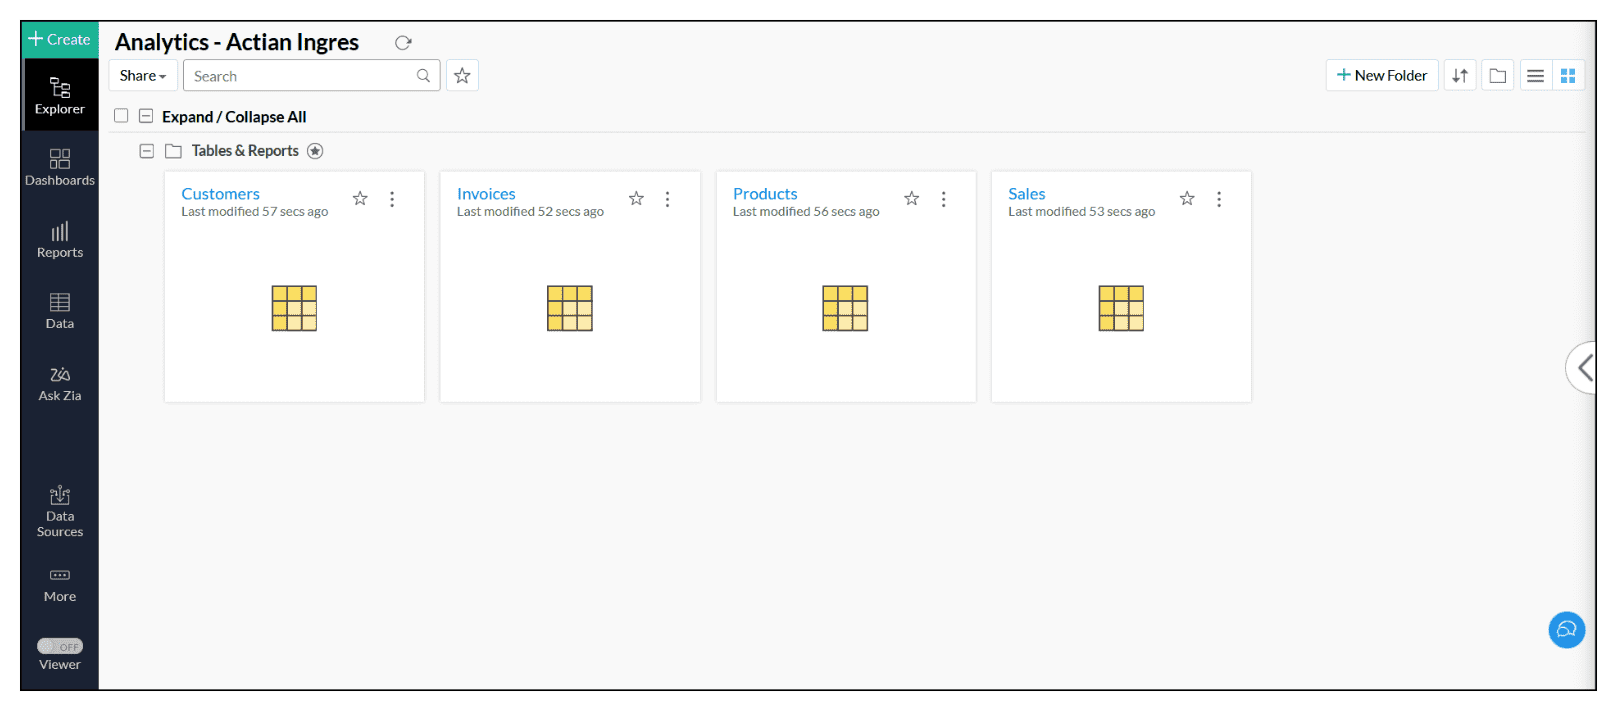
Task: Open the sort order options
Action: [1460, 76]
